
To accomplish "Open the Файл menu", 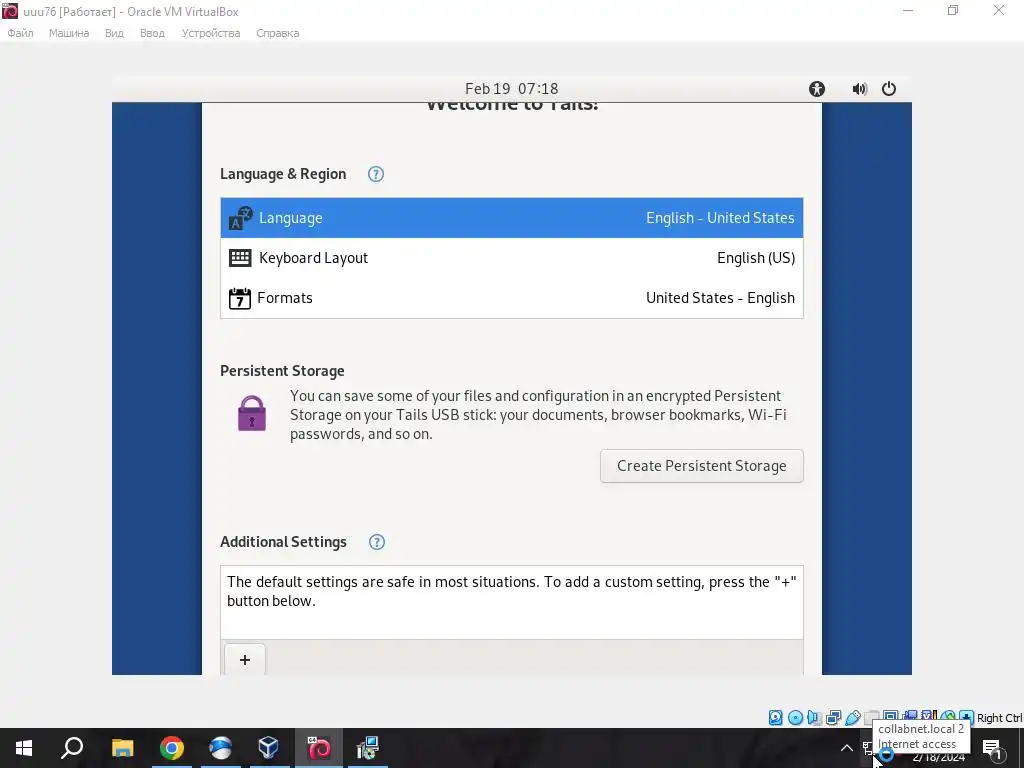I will (20, 33).
